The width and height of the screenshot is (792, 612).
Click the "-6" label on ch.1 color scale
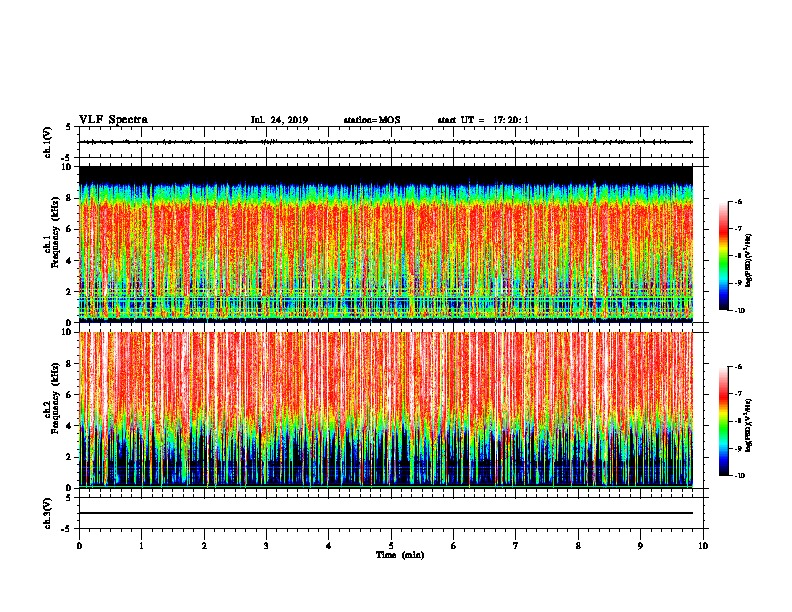(x=738, y=202)
